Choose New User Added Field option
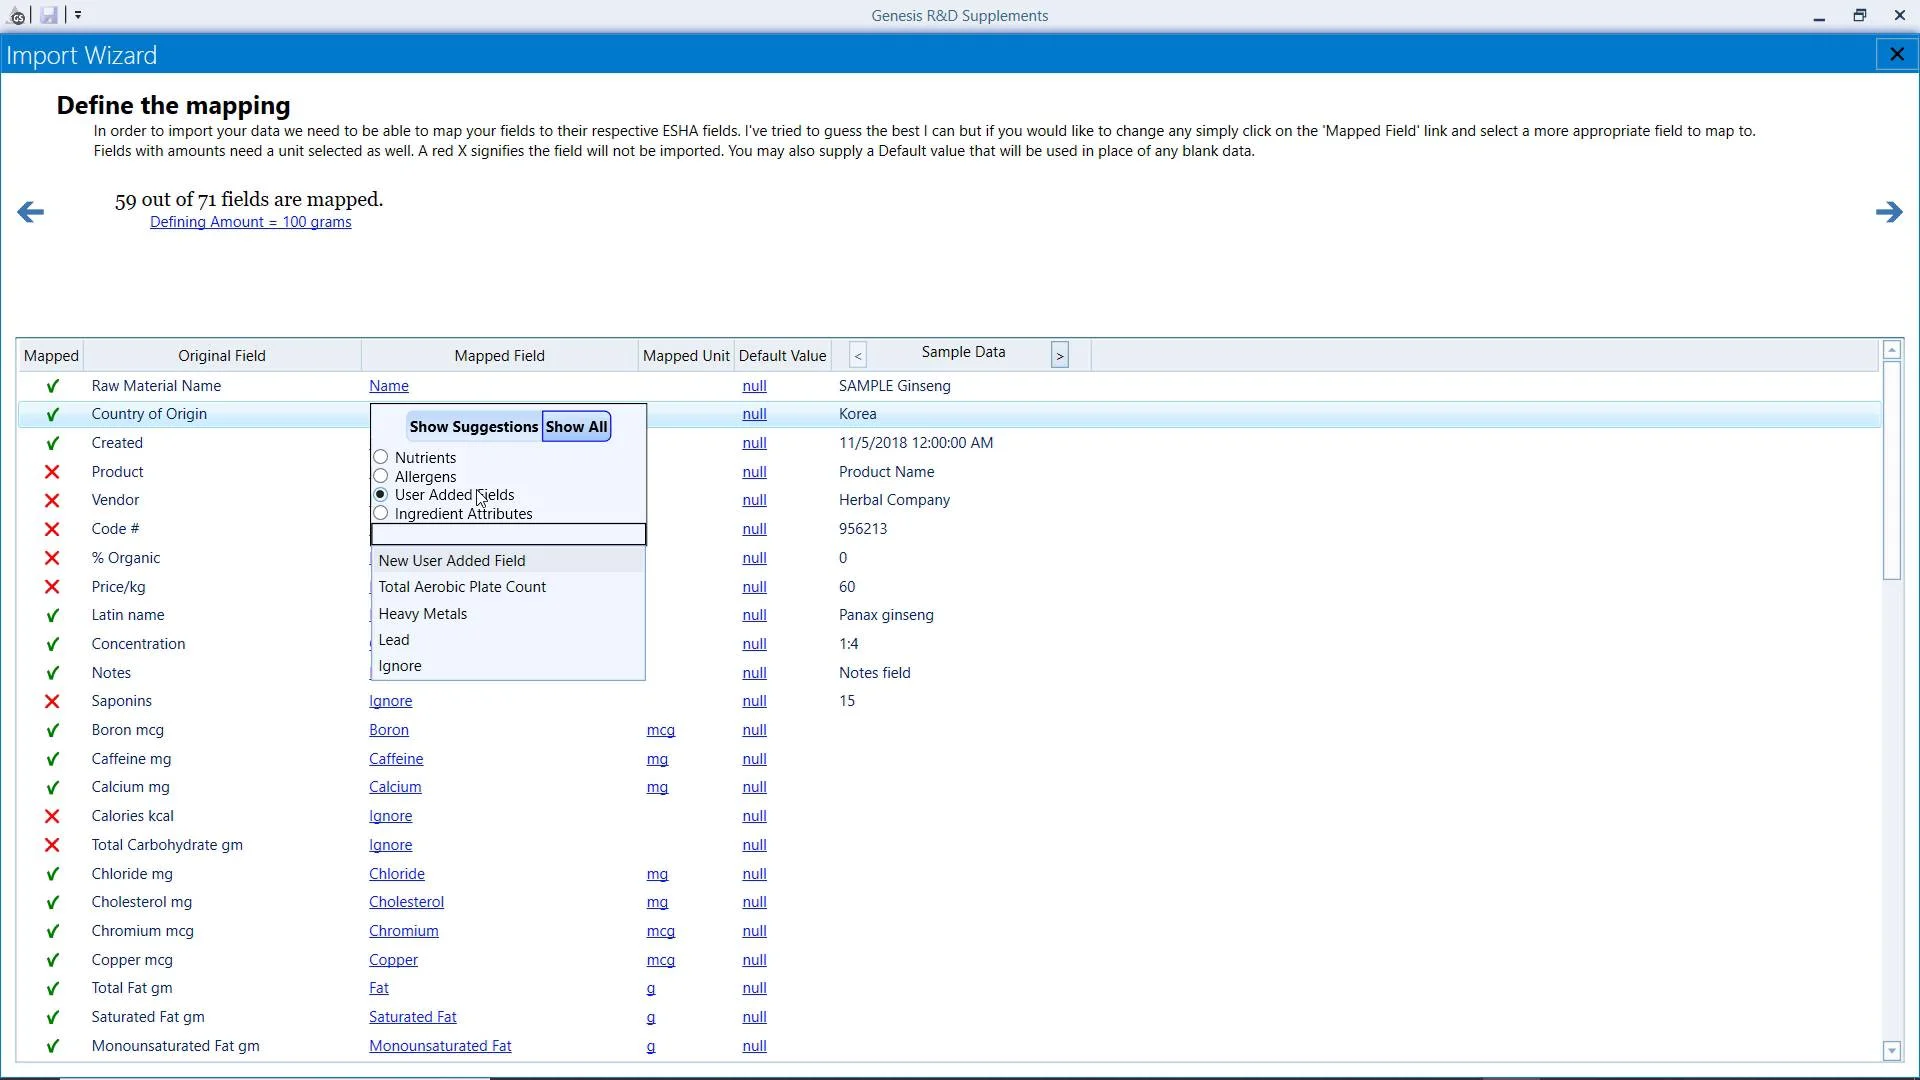This screenshot has height=1080, width=1920. pos(508,561)
